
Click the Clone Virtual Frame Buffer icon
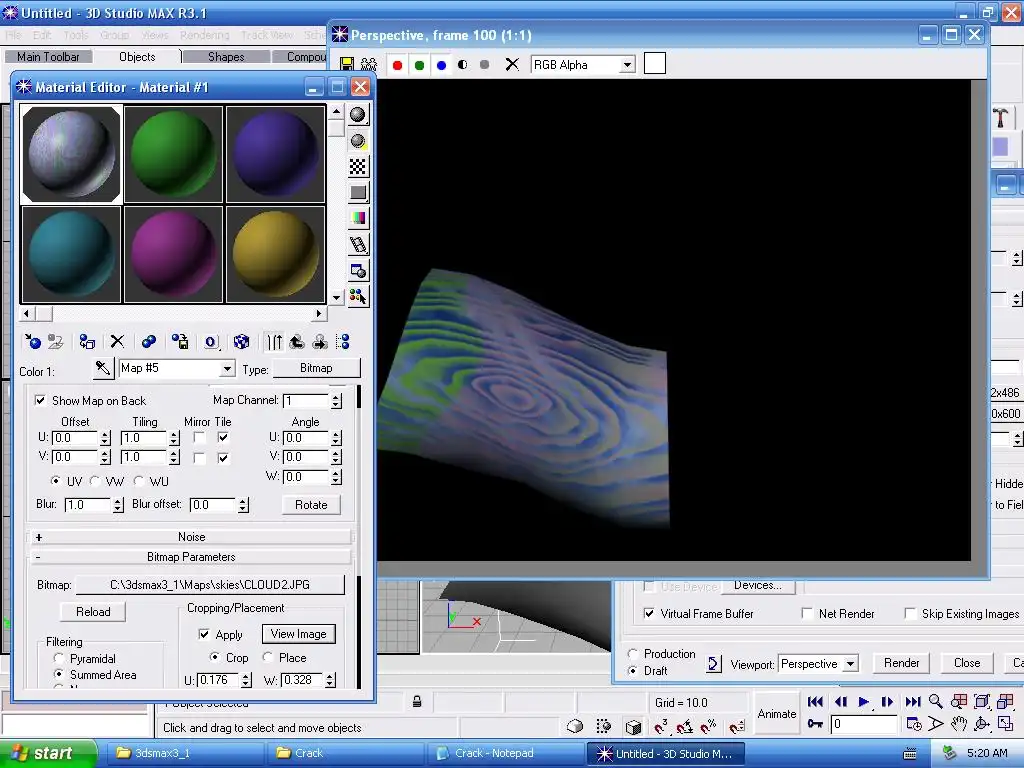coord(369,65)
